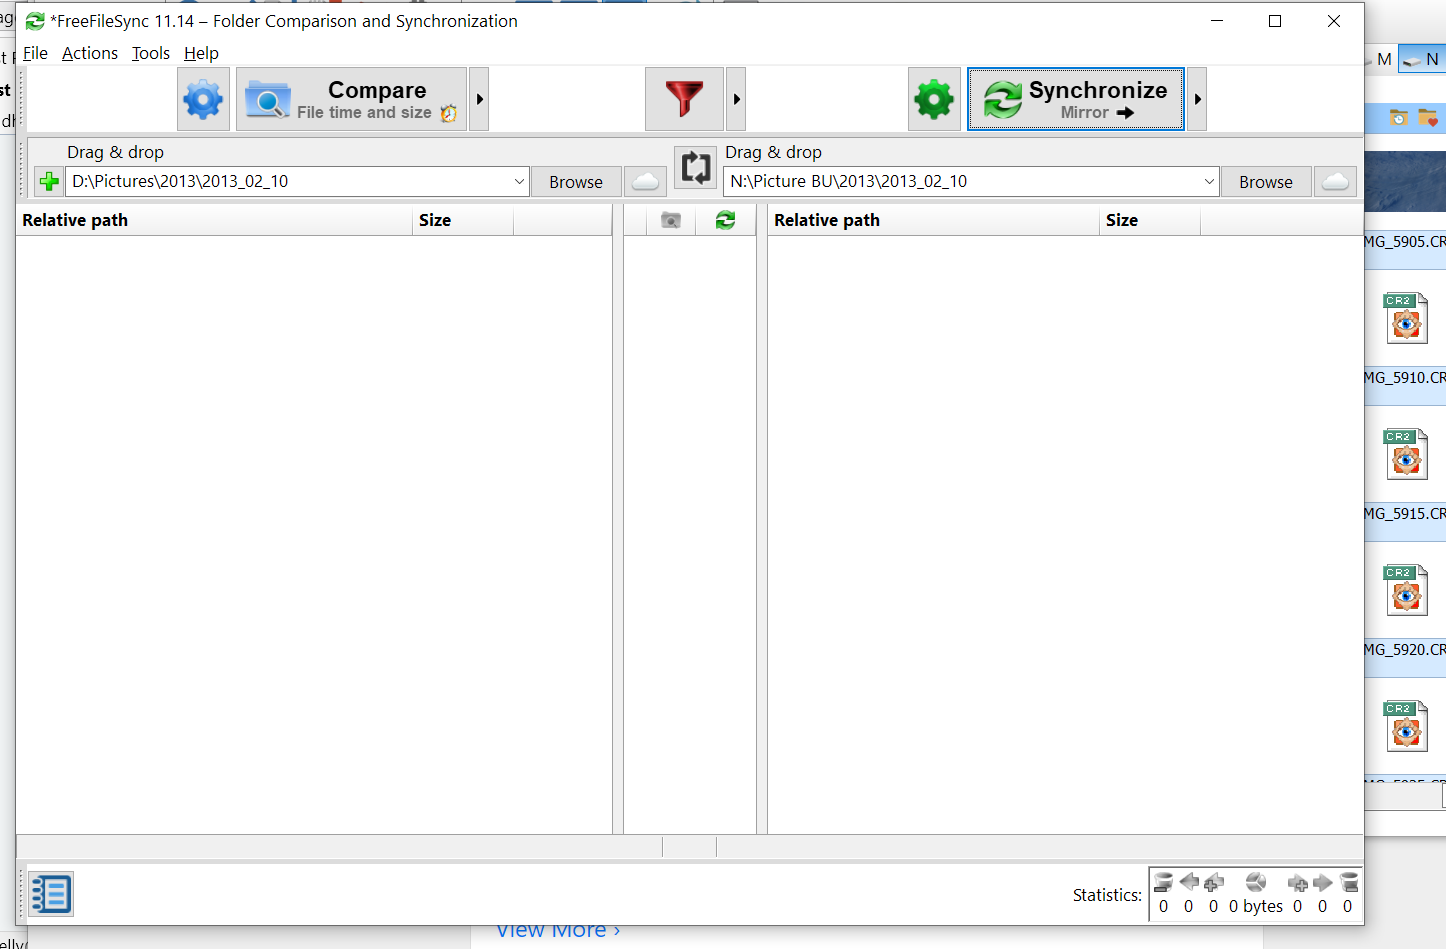Image resolution: width=1446 pixels, height=949 pixels.
Task: Expand the Synchronize variant dropdown arrow
Action: 1197,99
